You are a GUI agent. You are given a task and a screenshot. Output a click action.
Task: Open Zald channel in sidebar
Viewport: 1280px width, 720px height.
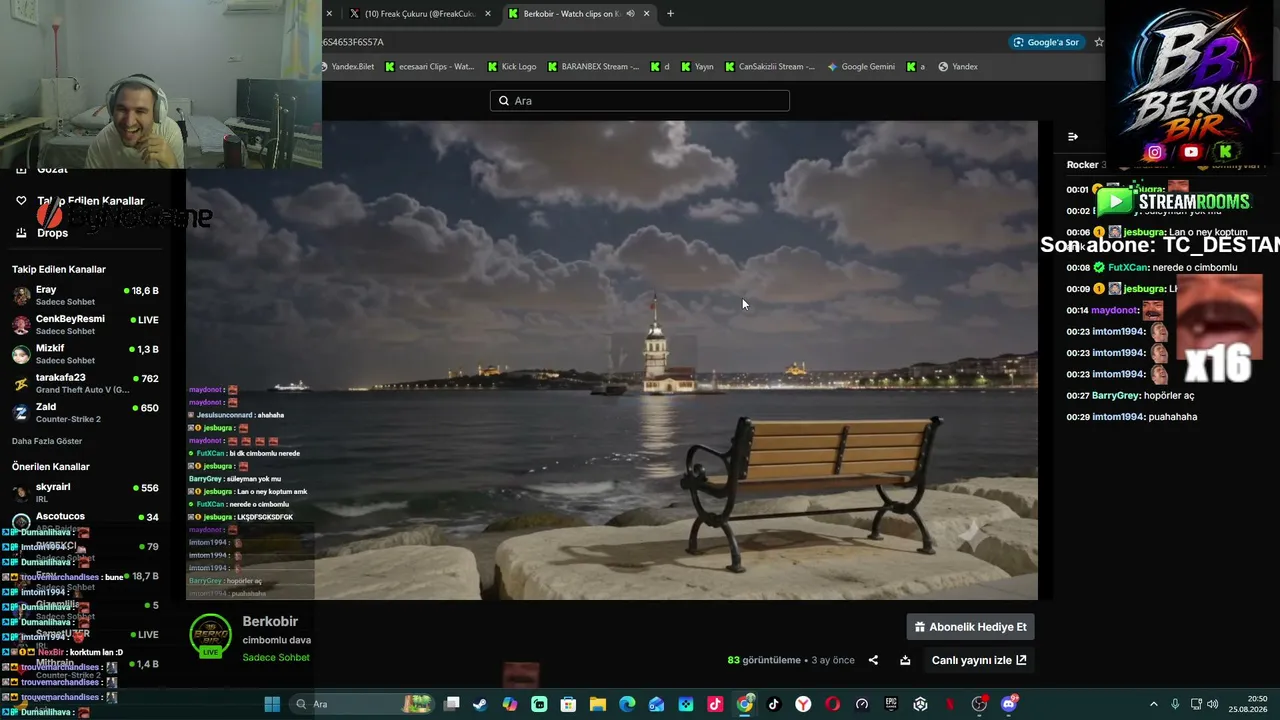[x=85, y=413]
